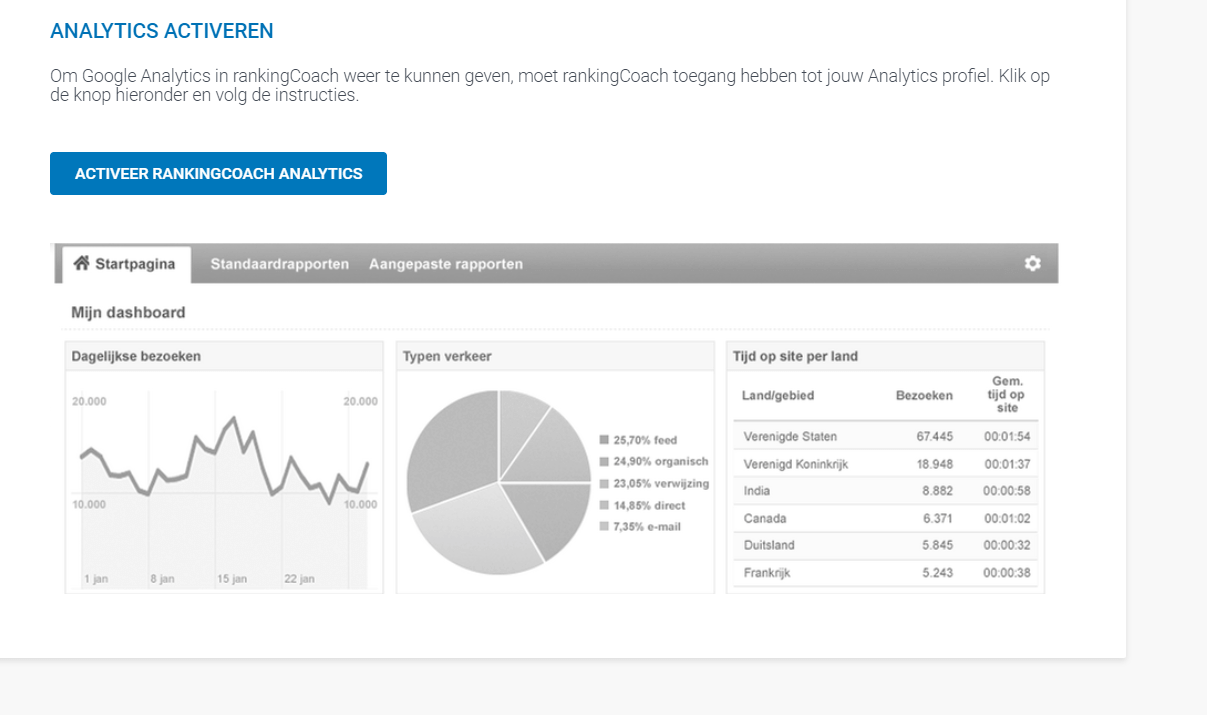Screen dimensions: 1207x715
Task: Click the 23,05% verwijzing legend swatch
Action: [604, 484]
